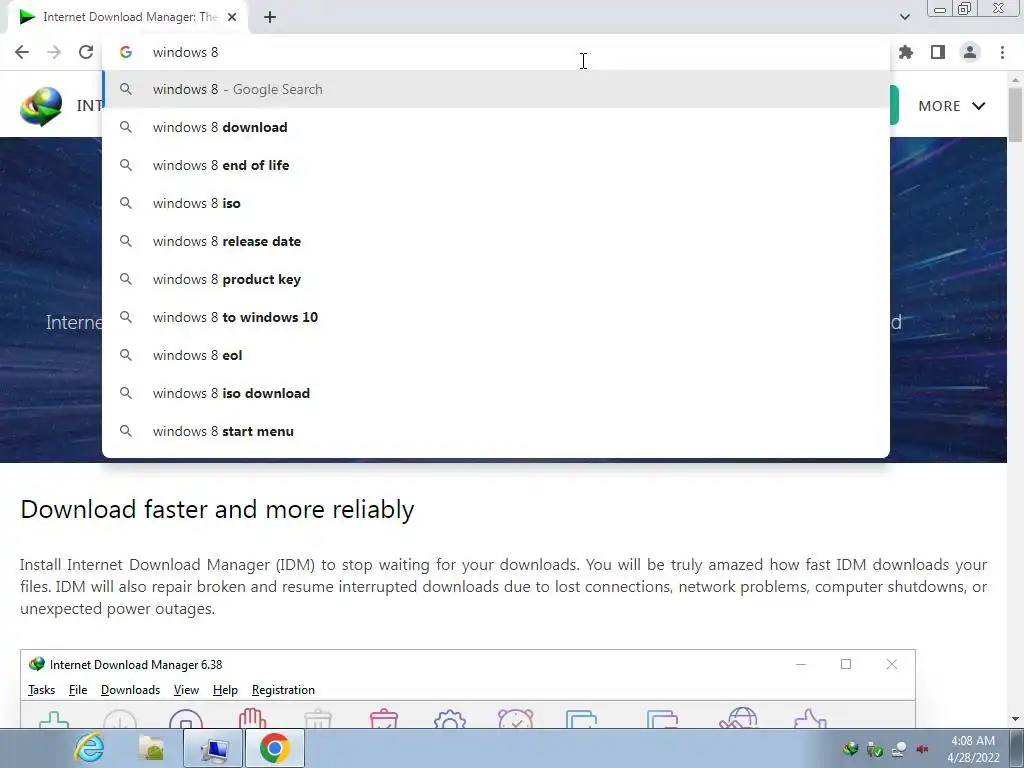
Task: Click the Google icon in the address bar
Action: point(126,52)
